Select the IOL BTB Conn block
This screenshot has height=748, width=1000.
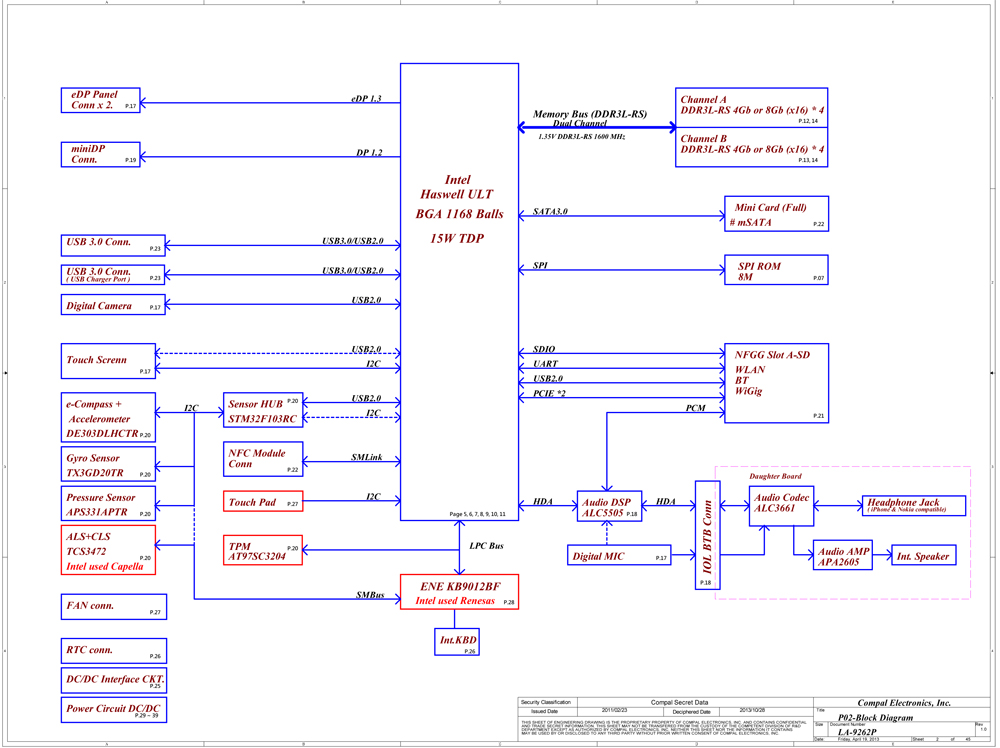(707, 536)
